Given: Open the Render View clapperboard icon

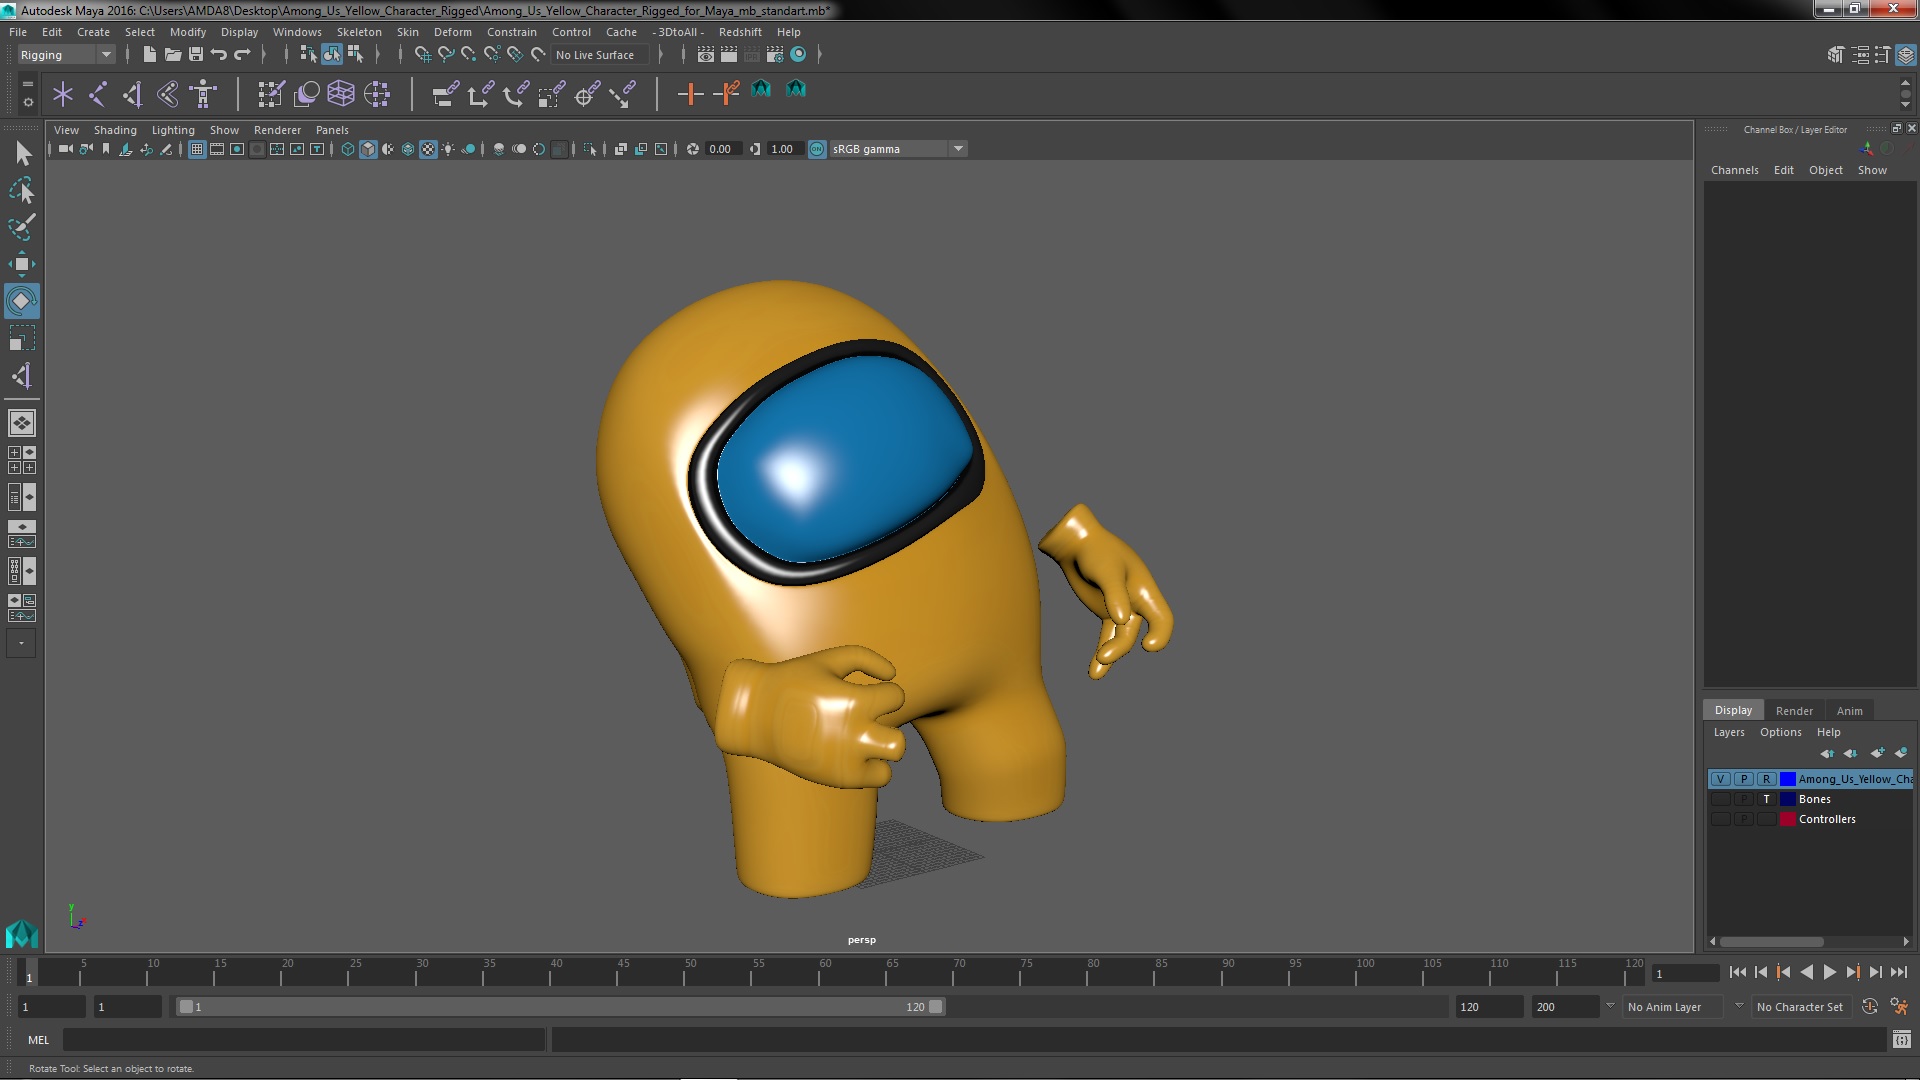Looking at the screenshot, I should pyautogui.click(x=705, y=55).
